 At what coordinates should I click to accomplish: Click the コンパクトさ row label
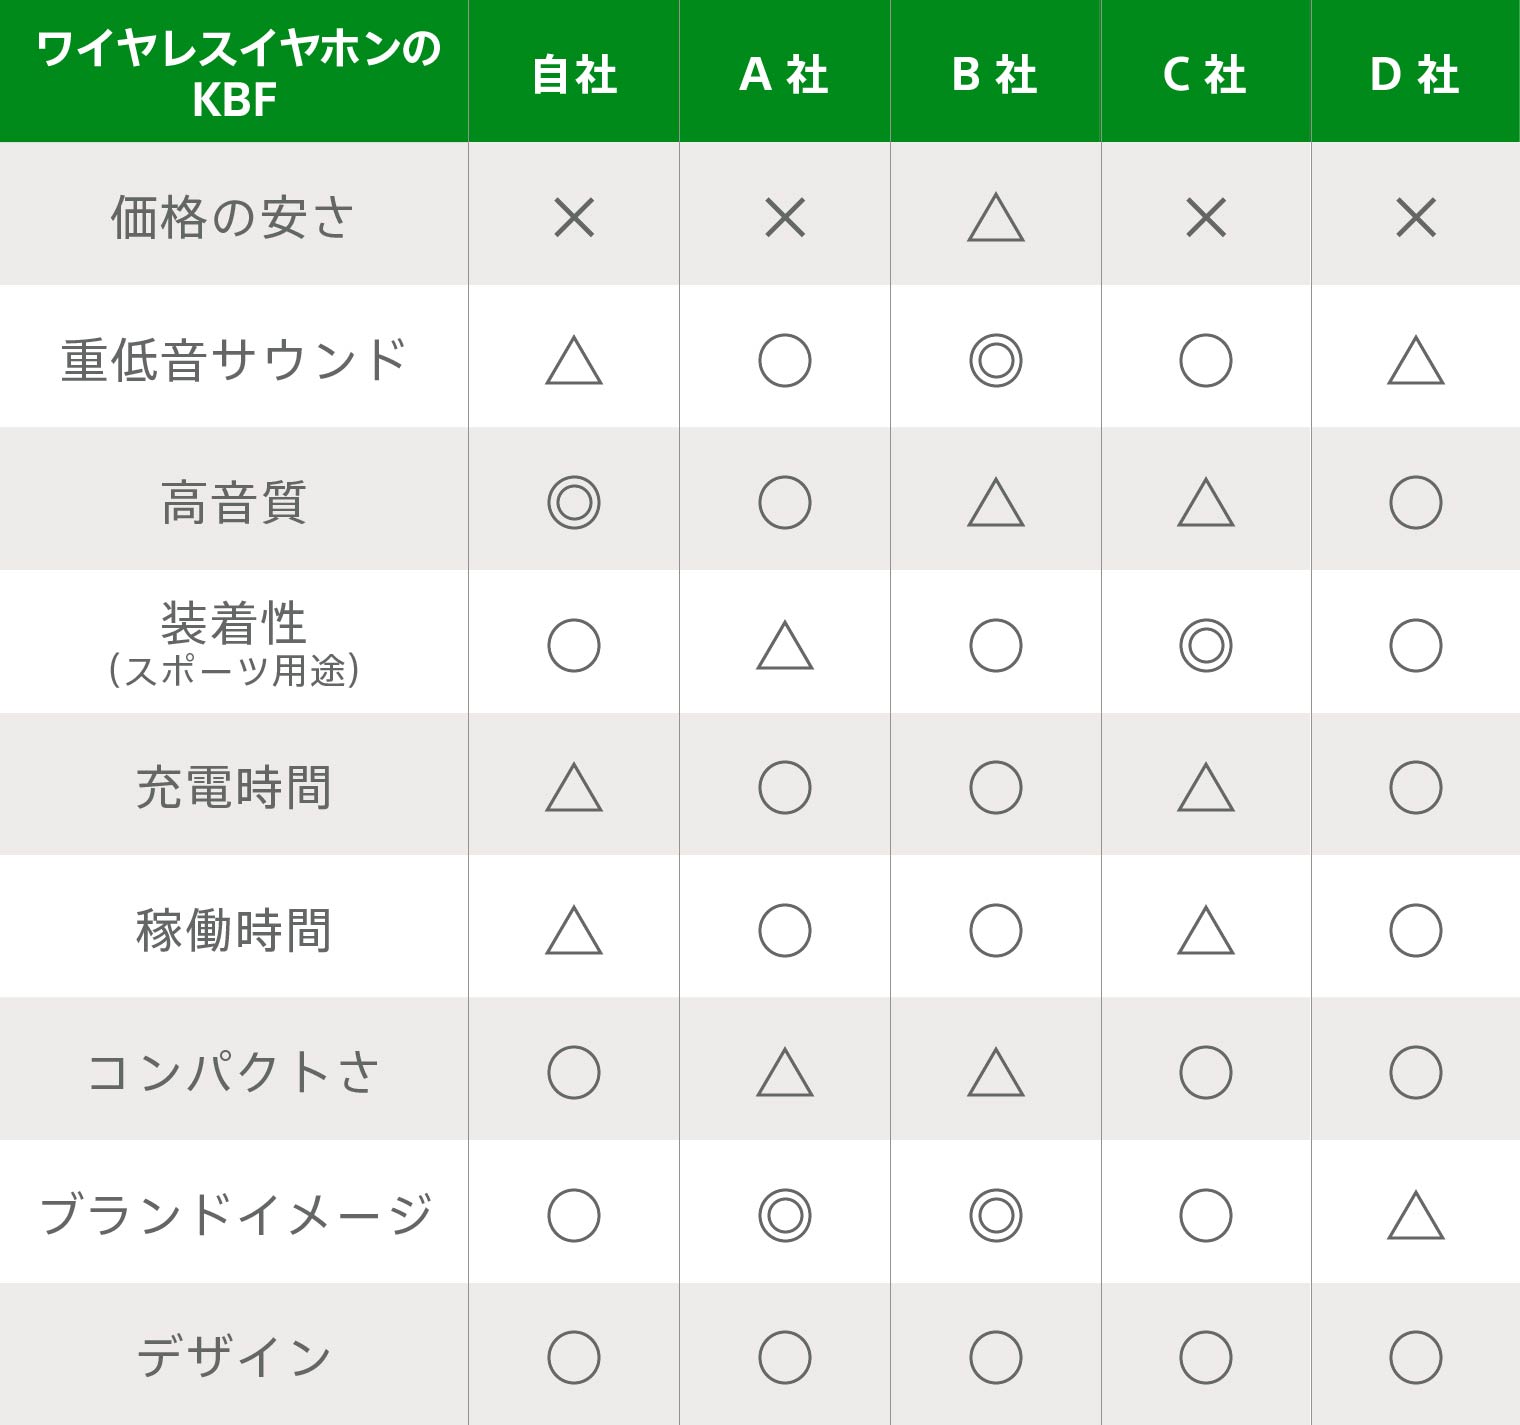(234, 1072)
